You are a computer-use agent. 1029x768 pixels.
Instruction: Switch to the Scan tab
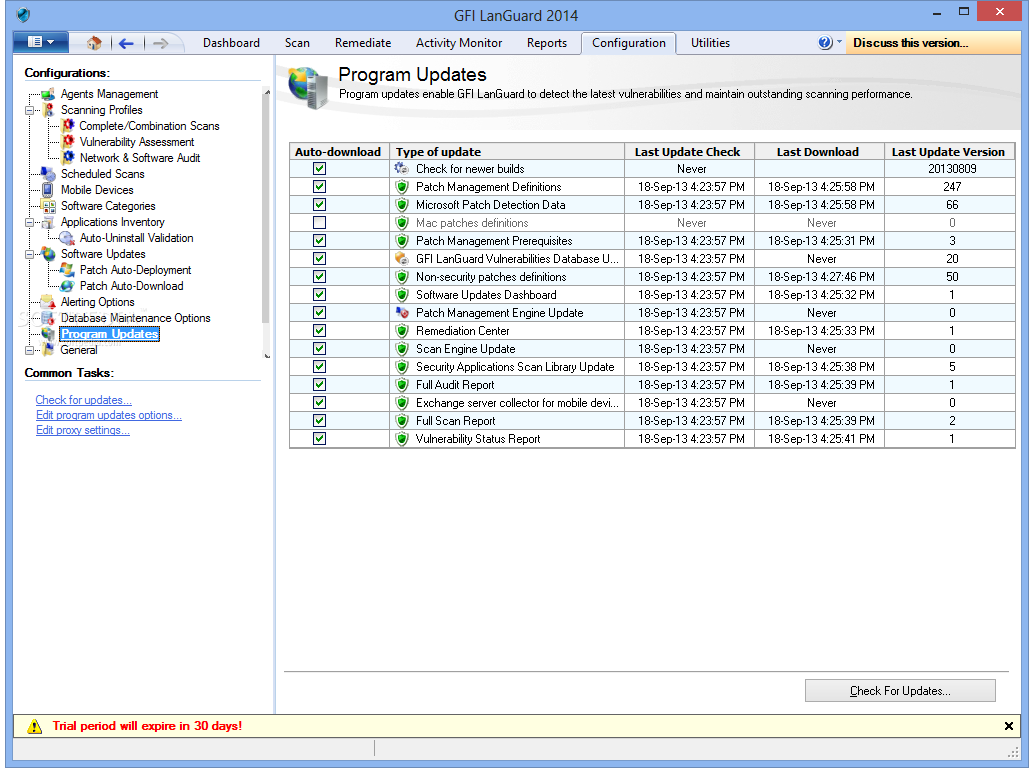click(297, 43)
